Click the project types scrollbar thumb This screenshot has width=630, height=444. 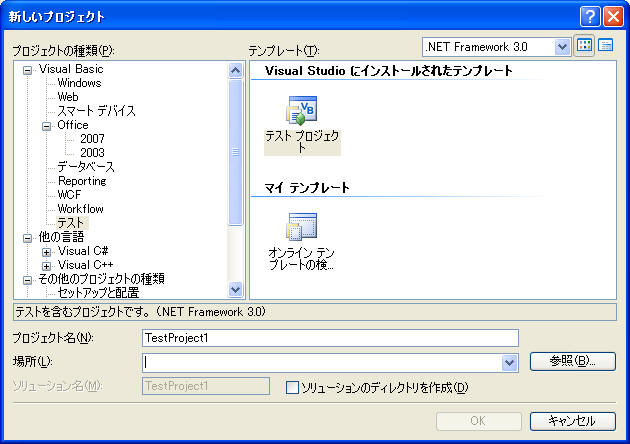(235, 152)
